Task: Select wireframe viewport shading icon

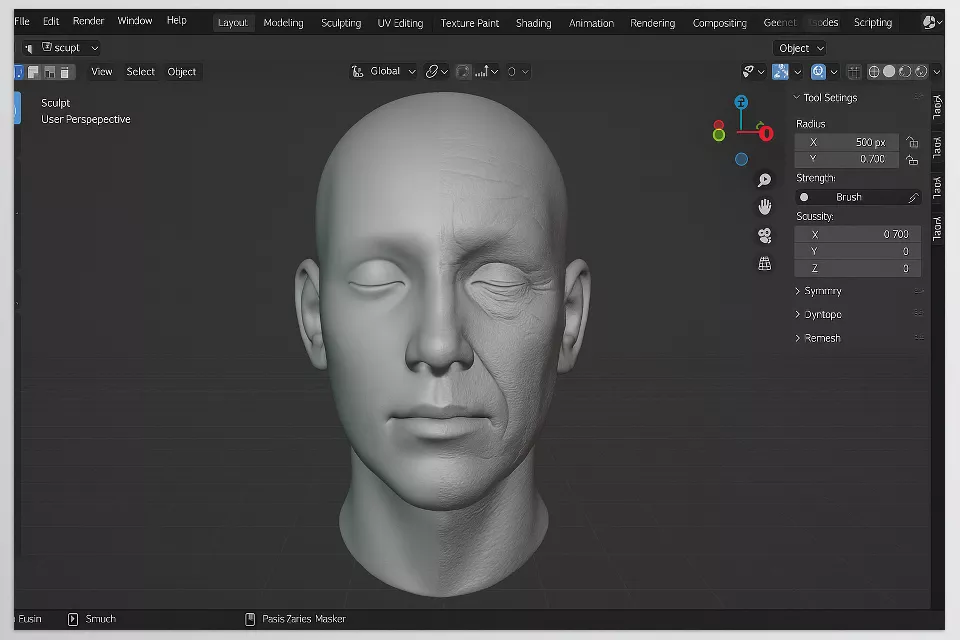Action: [x=874, y=72]
